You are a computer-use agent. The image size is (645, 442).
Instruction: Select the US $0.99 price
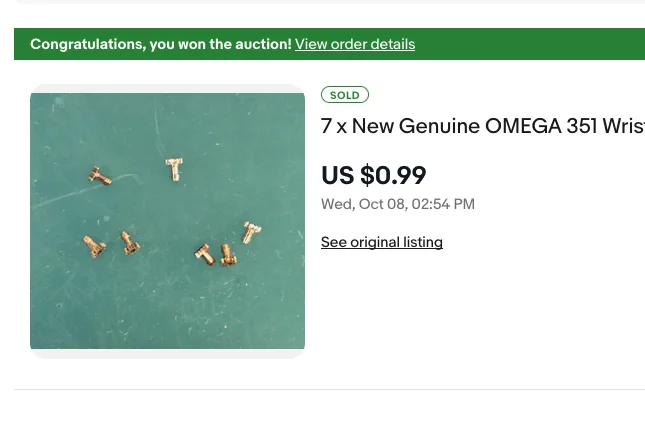pos(373,175)
